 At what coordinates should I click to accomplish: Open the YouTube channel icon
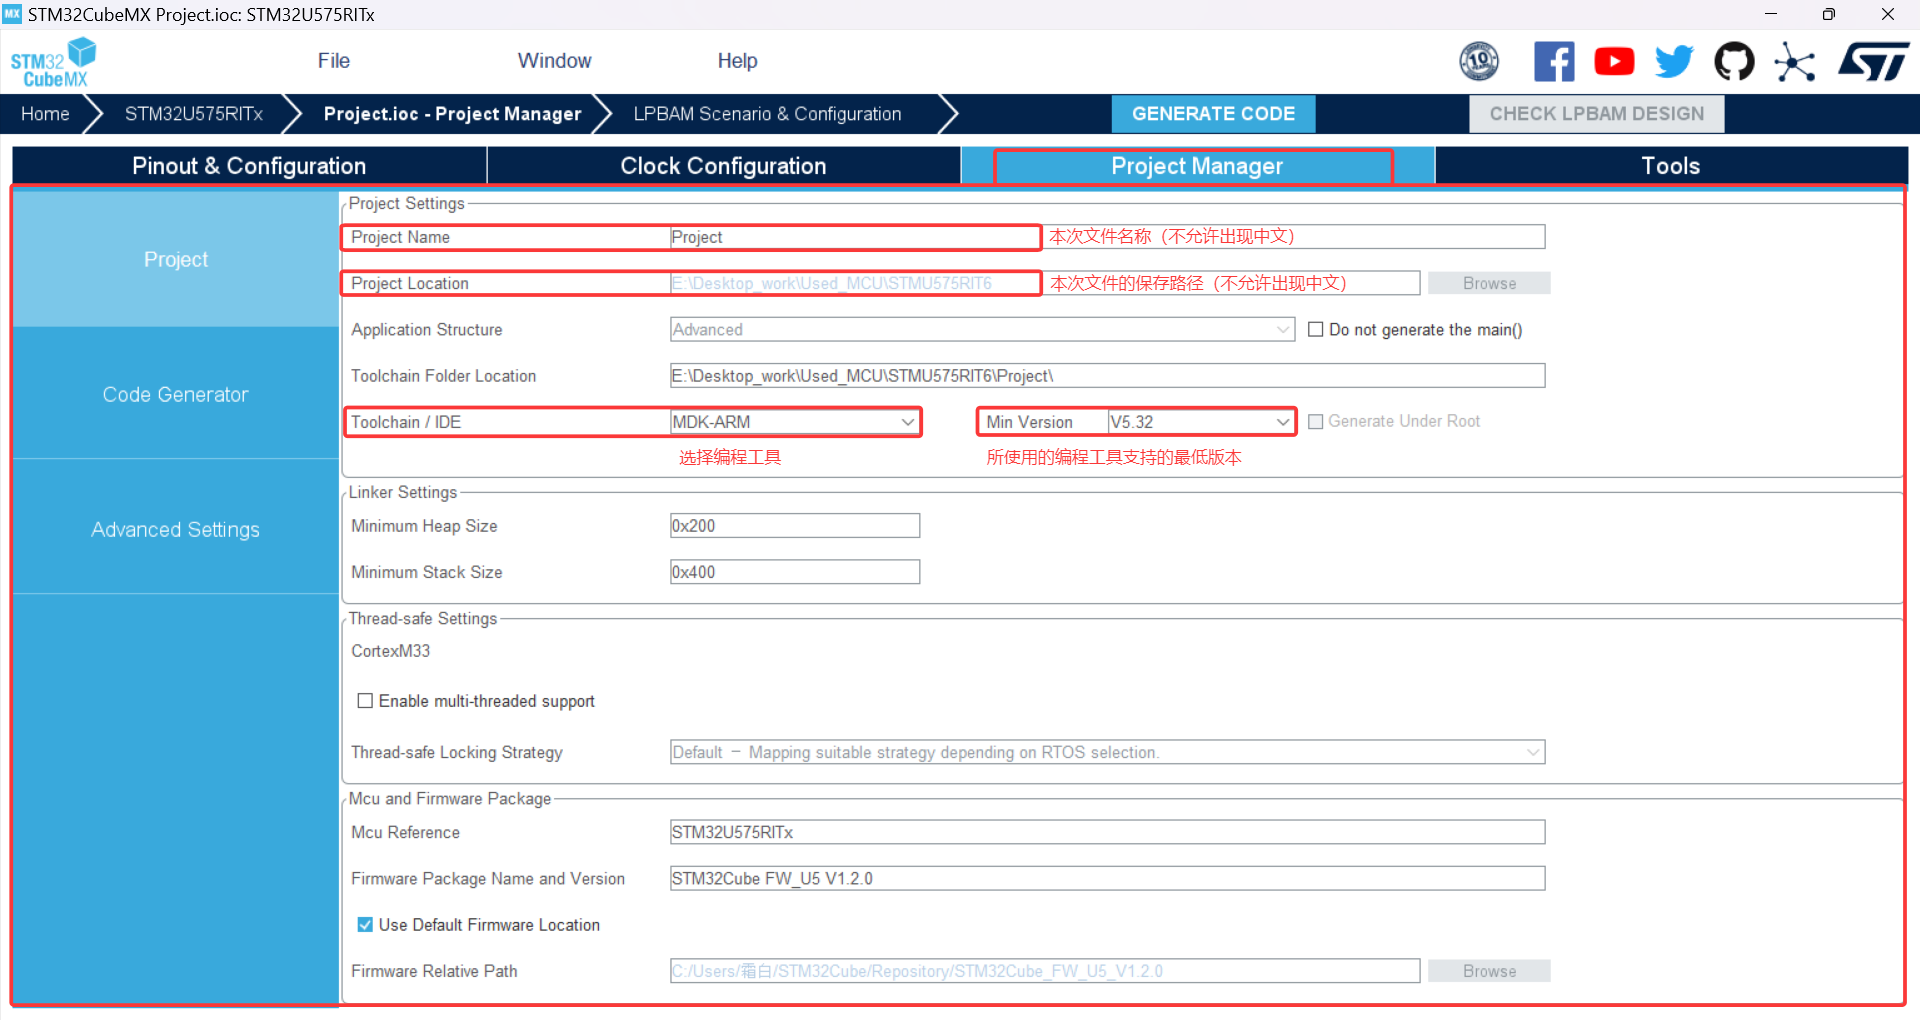pyautogui.click(x=1614, y=61)
